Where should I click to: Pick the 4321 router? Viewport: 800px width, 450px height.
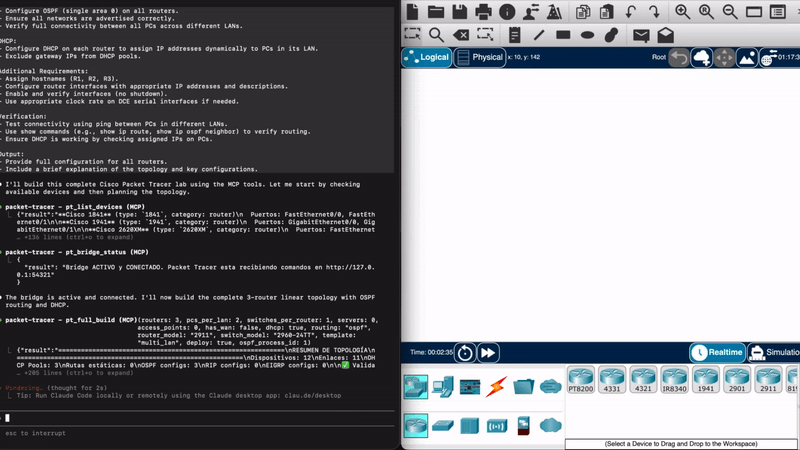(643, 380)
